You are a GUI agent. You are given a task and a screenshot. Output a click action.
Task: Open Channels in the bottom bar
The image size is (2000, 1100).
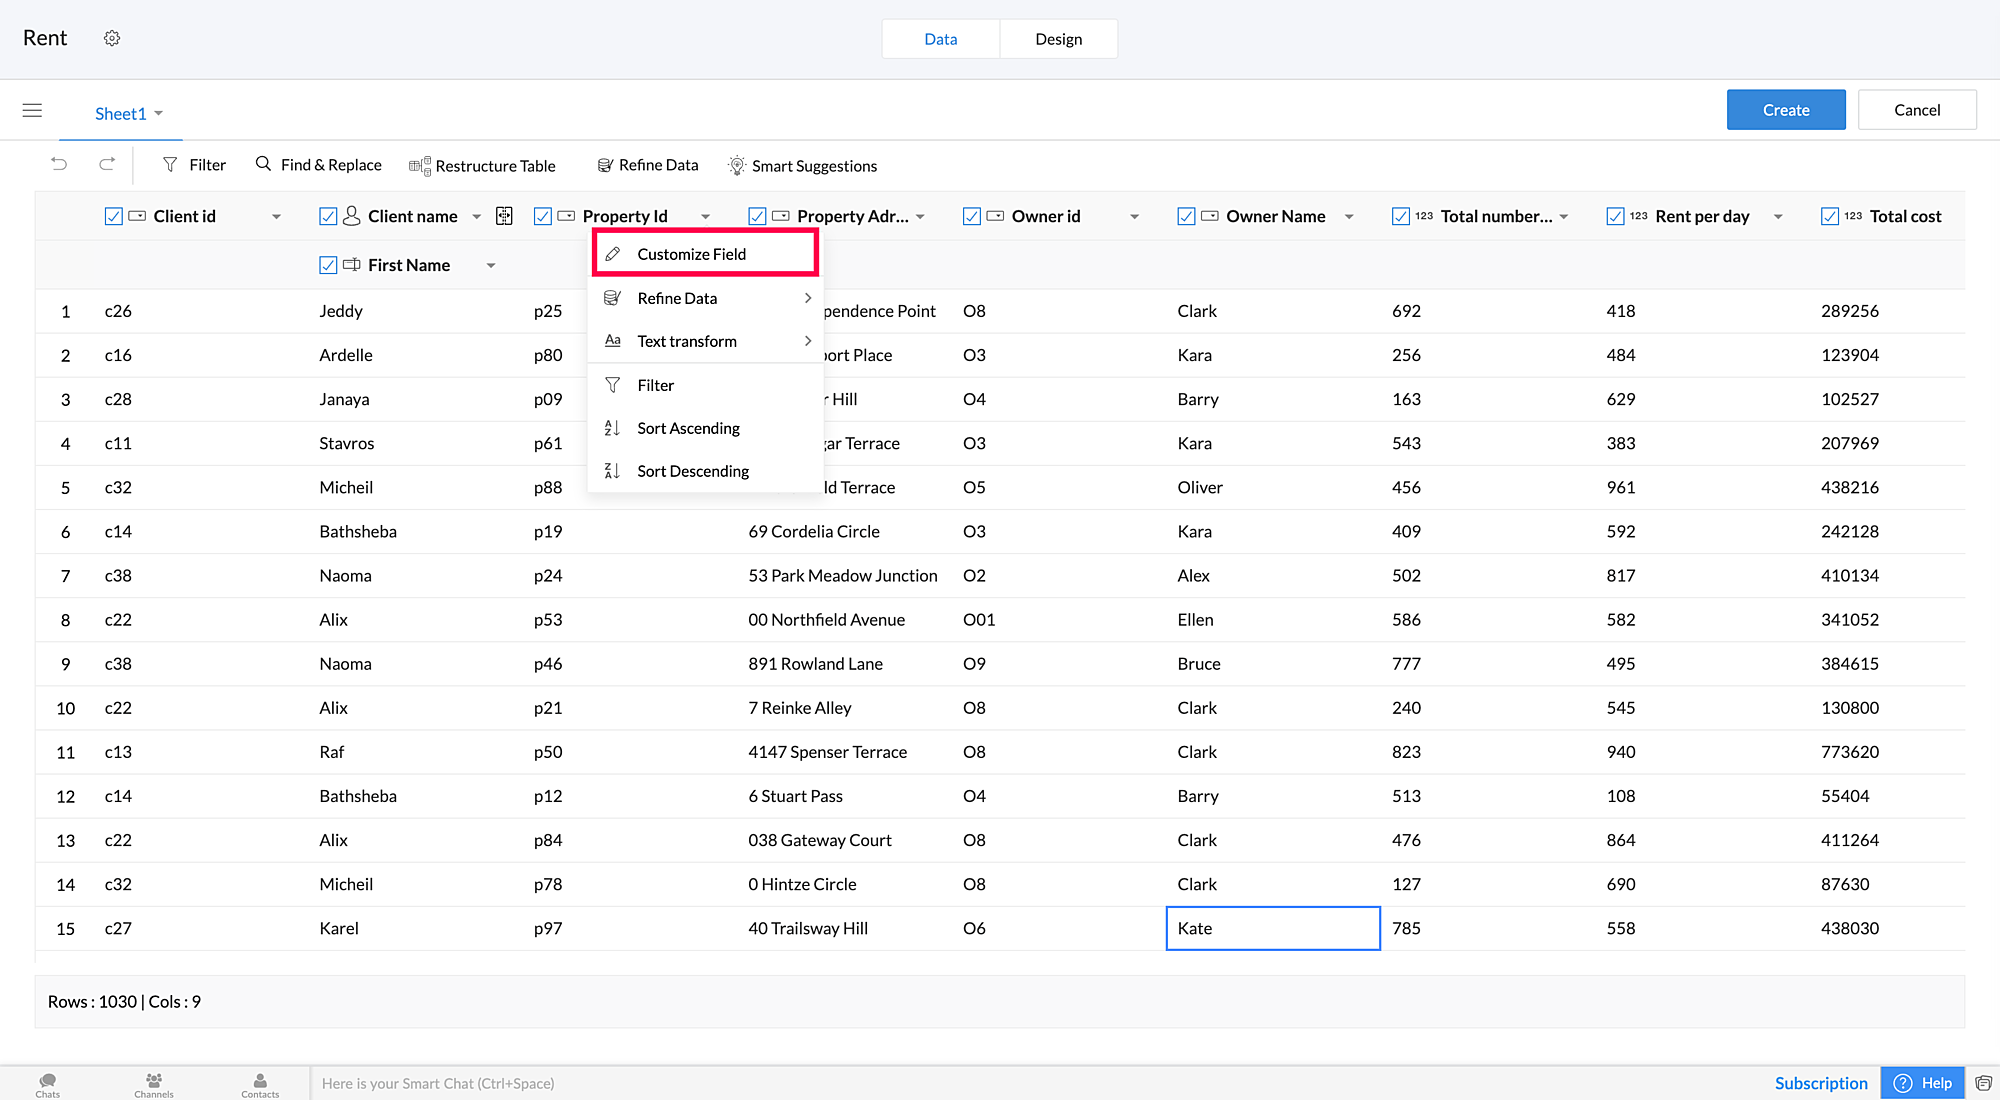pos(154,1084)
